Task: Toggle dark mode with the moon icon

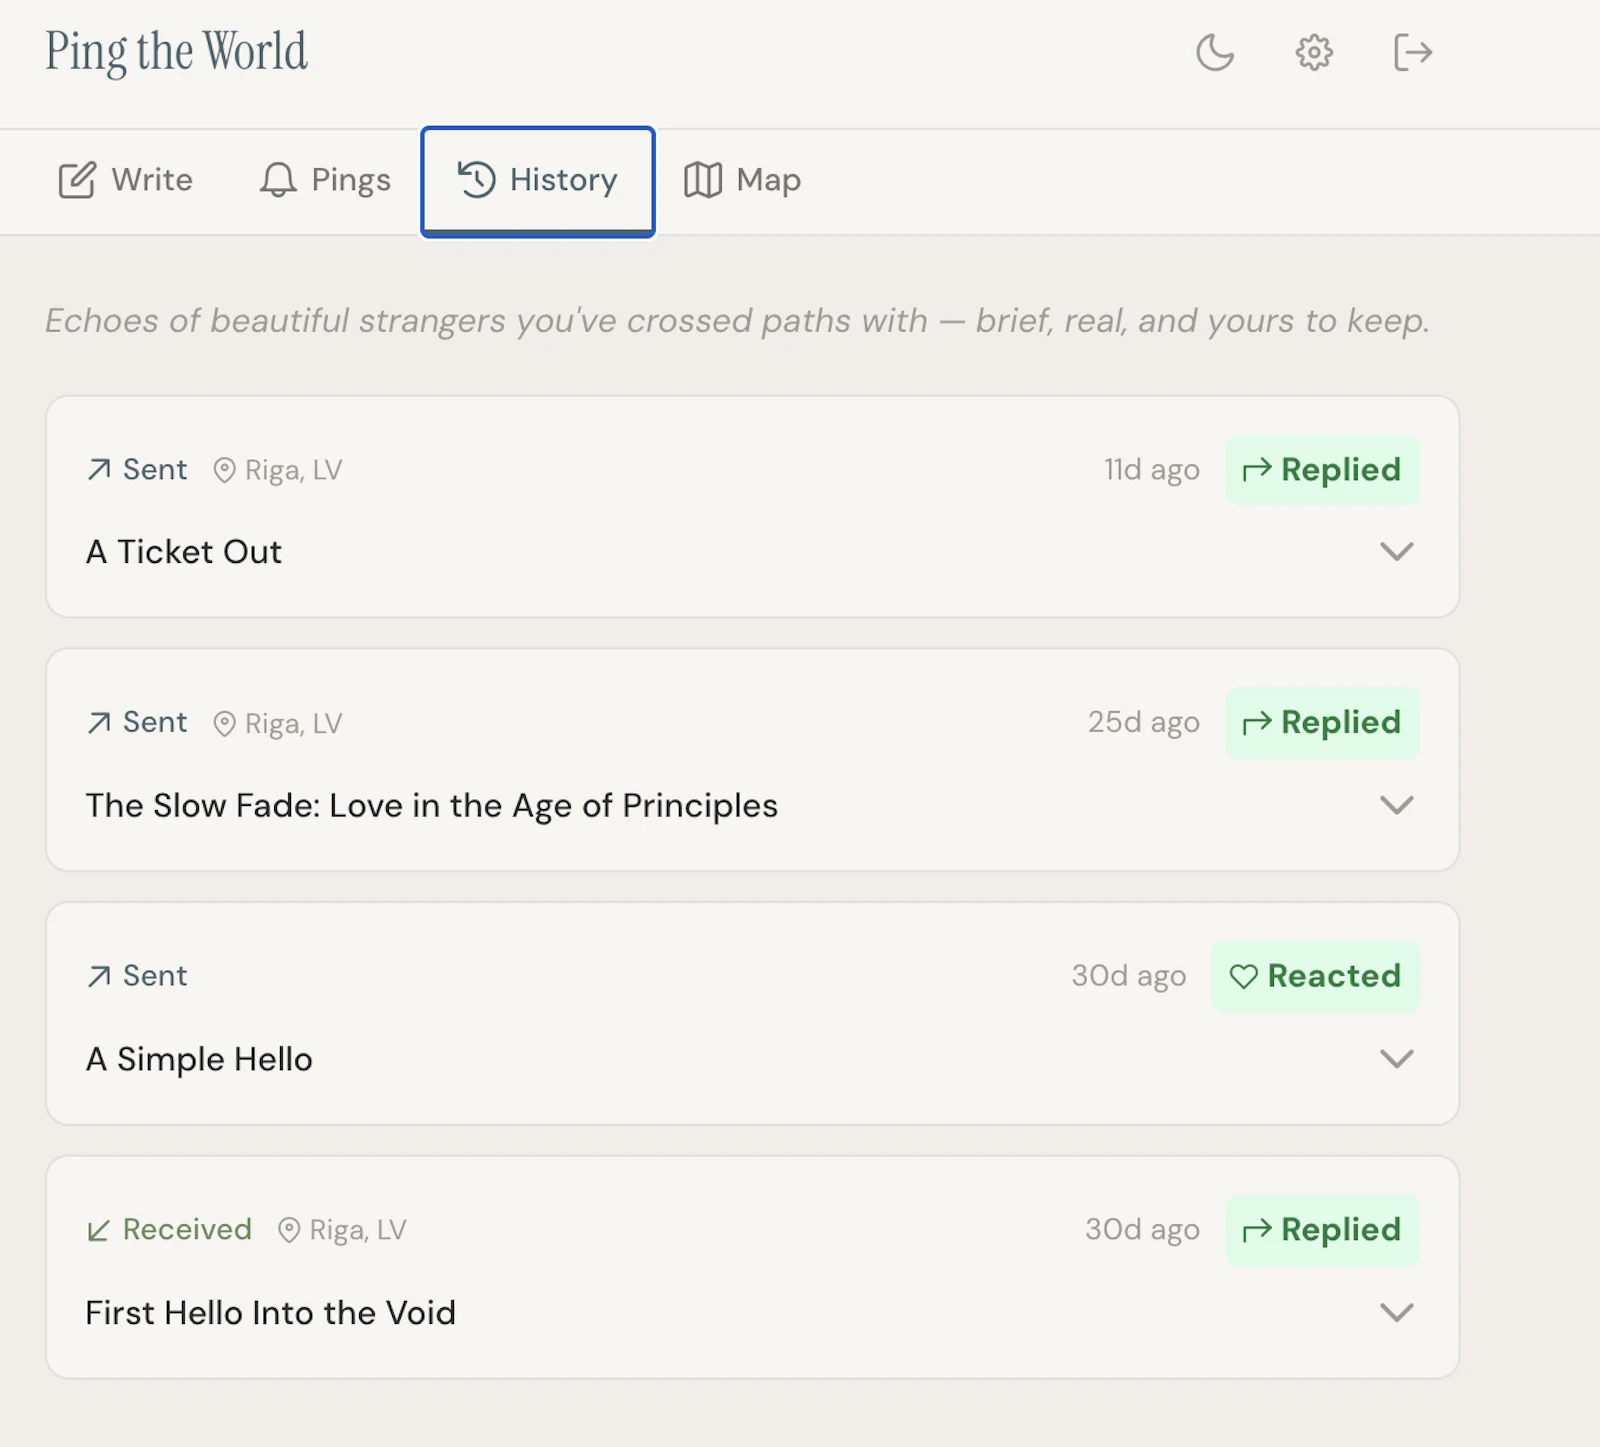Action: (1215, 52)
